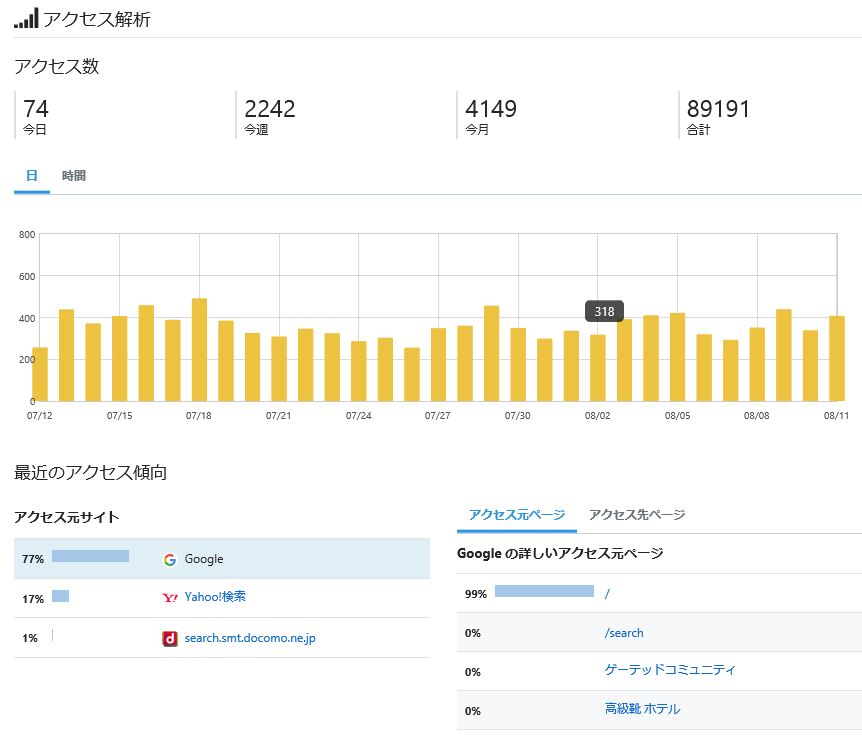Screen dimensions: 862x747
Task: Click the Google logo icon
Action: (170, 560)
